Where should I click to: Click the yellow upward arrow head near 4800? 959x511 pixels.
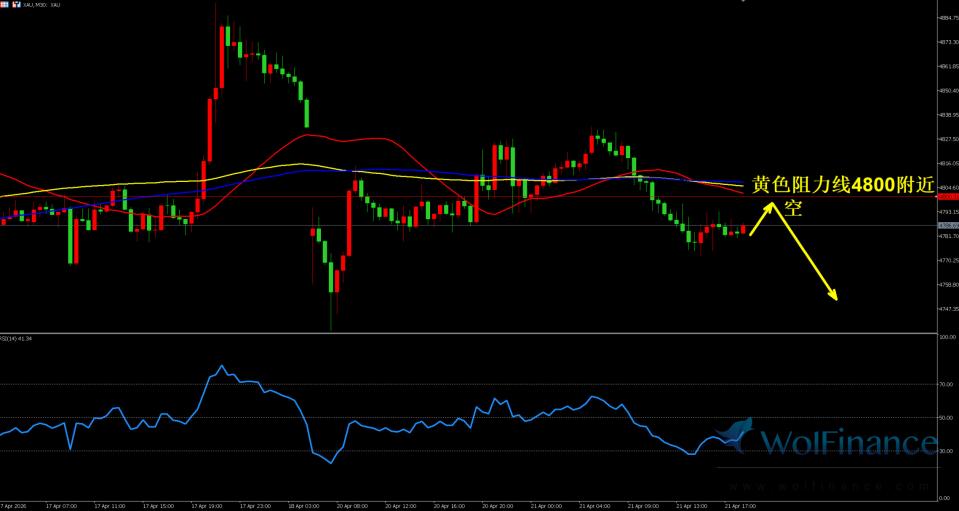pyautogui.click(x=771, y=207)
